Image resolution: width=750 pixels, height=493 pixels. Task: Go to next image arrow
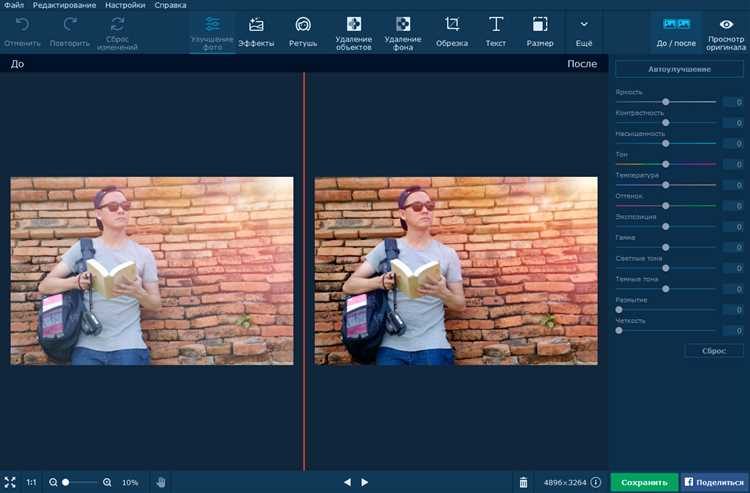point(365,482)
